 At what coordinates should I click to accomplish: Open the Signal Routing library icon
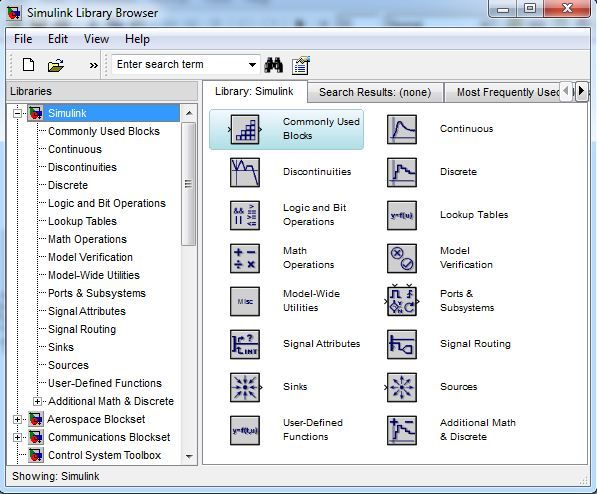tap(402, 345)
